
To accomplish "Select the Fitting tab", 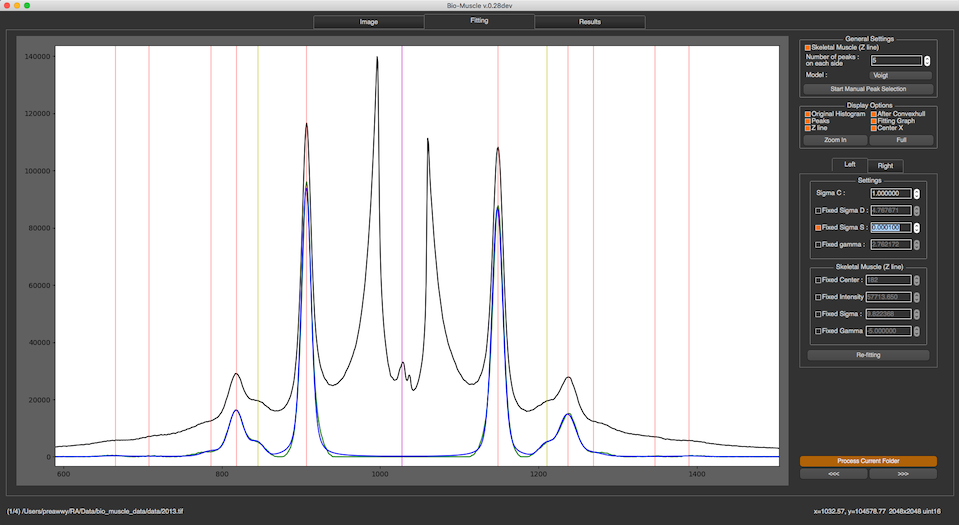I will [479, 21].
